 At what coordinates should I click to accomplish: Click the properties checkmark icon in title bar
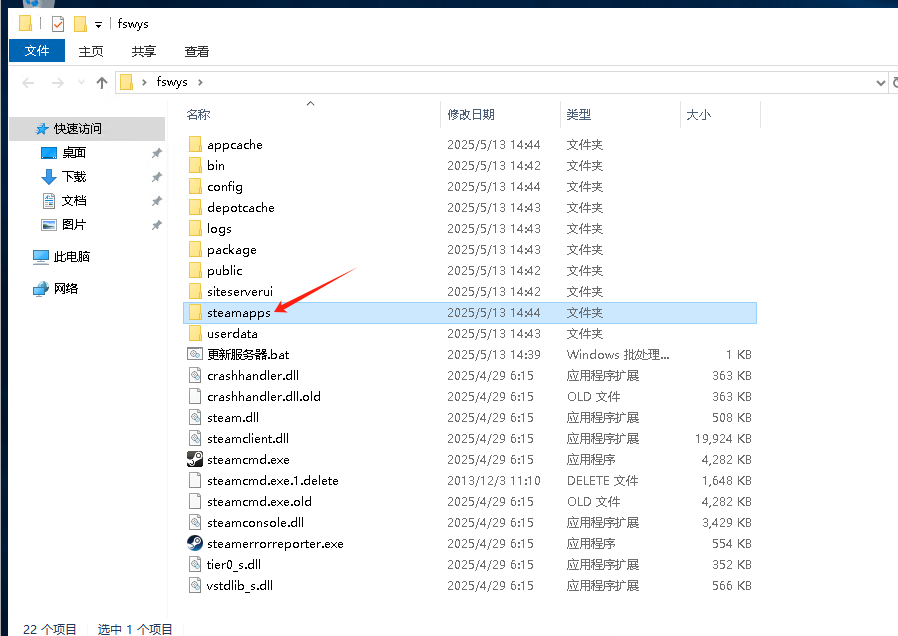point(58,23)
